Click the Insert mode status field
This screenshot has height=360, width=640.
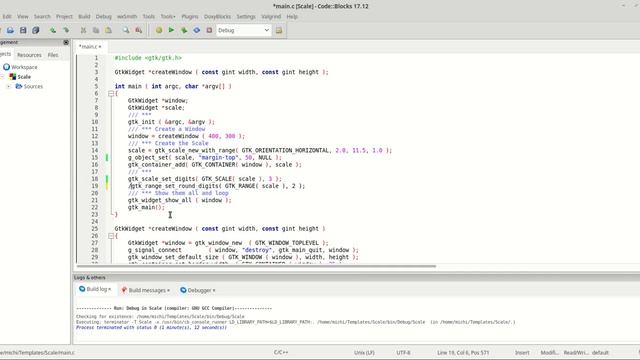pyautogui.click(x=522, y=353)
